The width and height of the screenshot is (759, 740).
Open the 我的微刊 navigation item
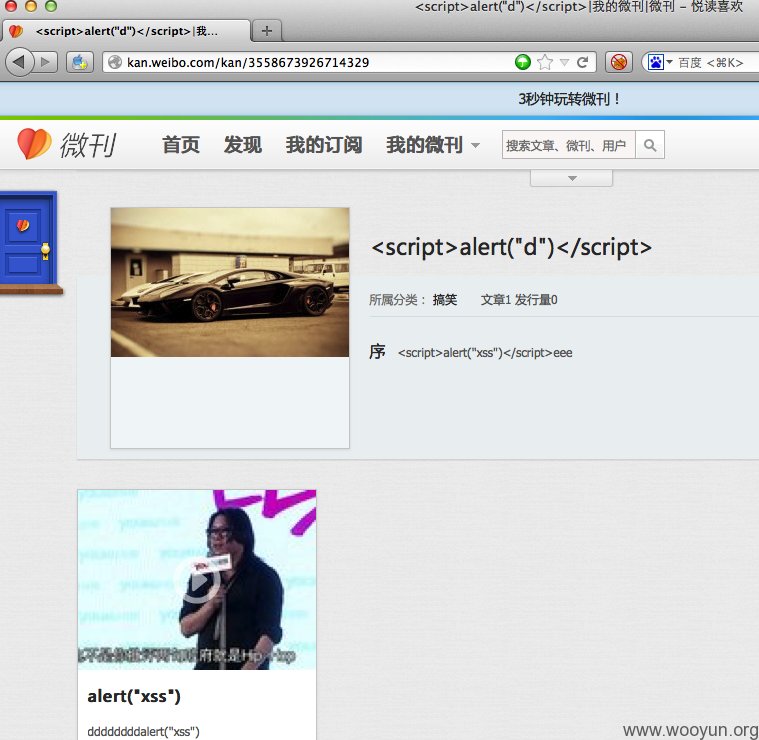(425, 145)
